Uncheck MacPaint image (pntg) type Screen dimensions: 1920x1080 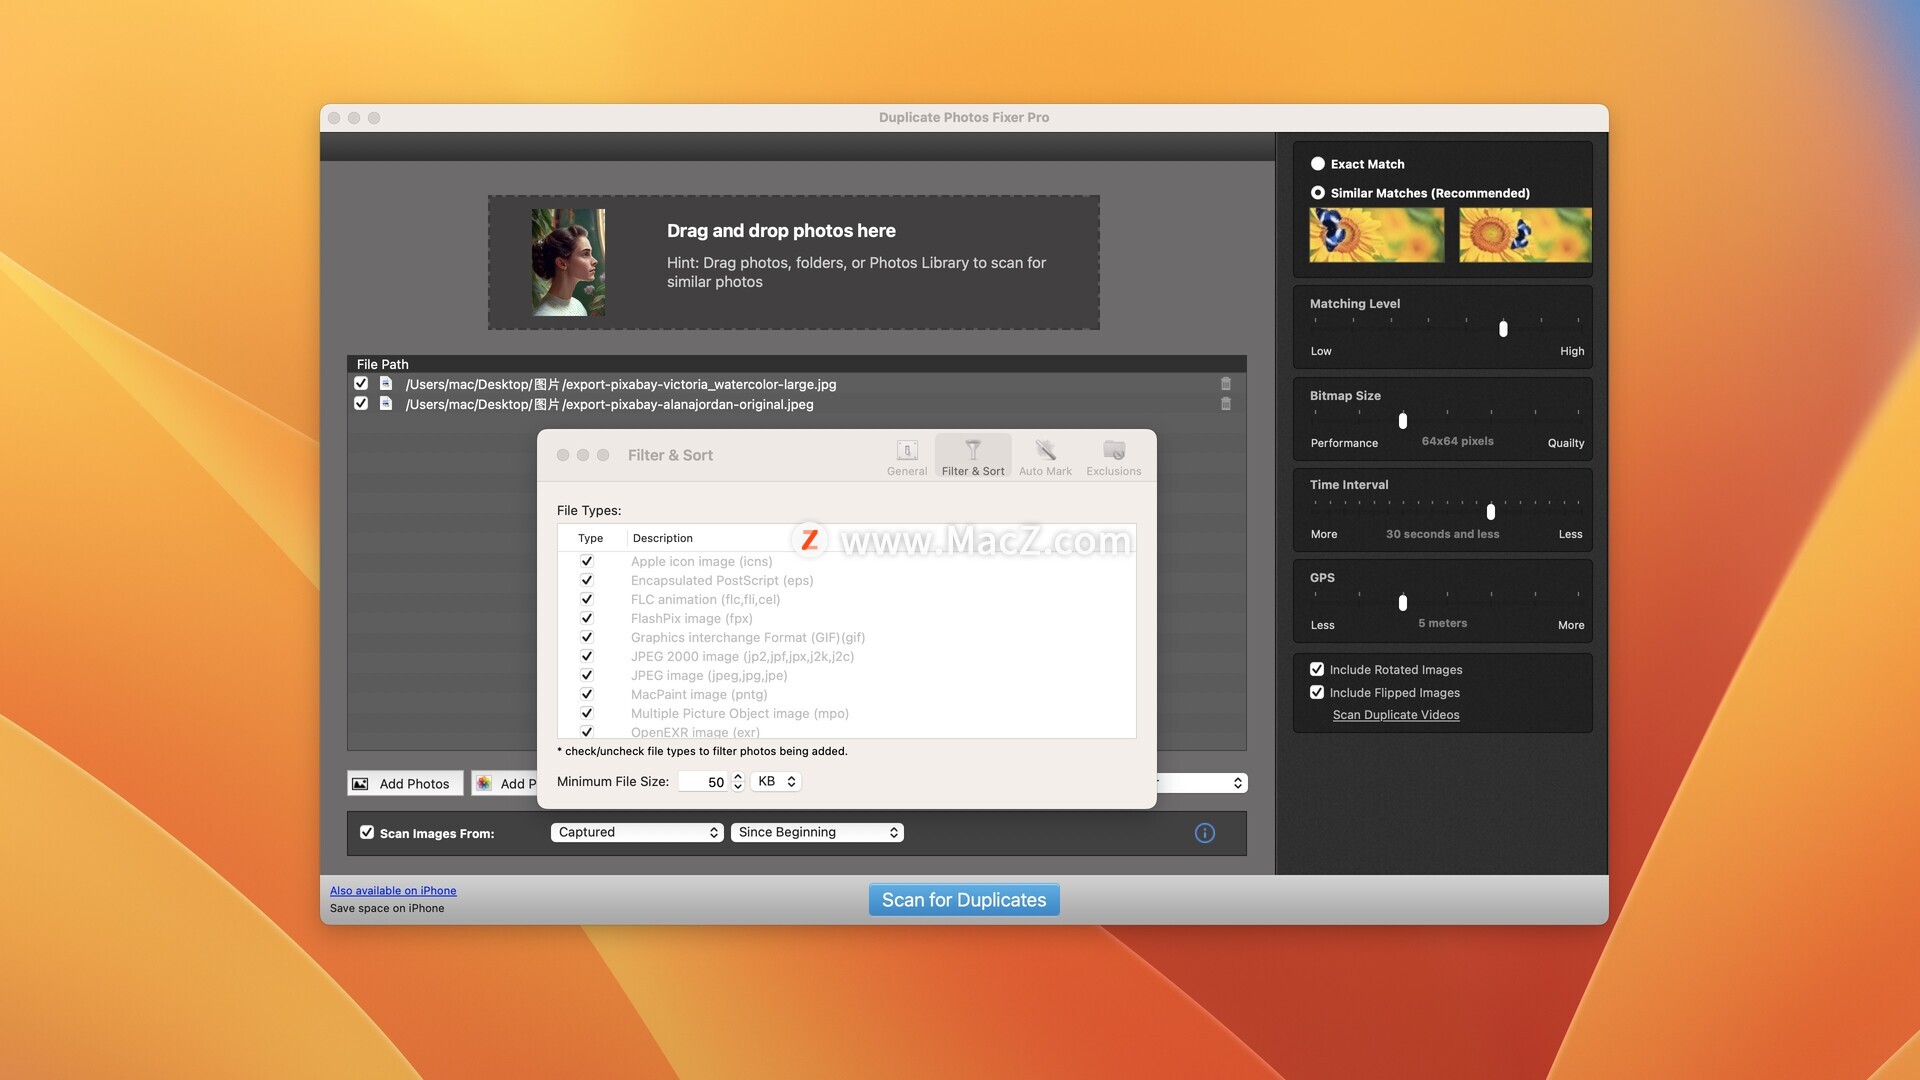tap(587, 695)
